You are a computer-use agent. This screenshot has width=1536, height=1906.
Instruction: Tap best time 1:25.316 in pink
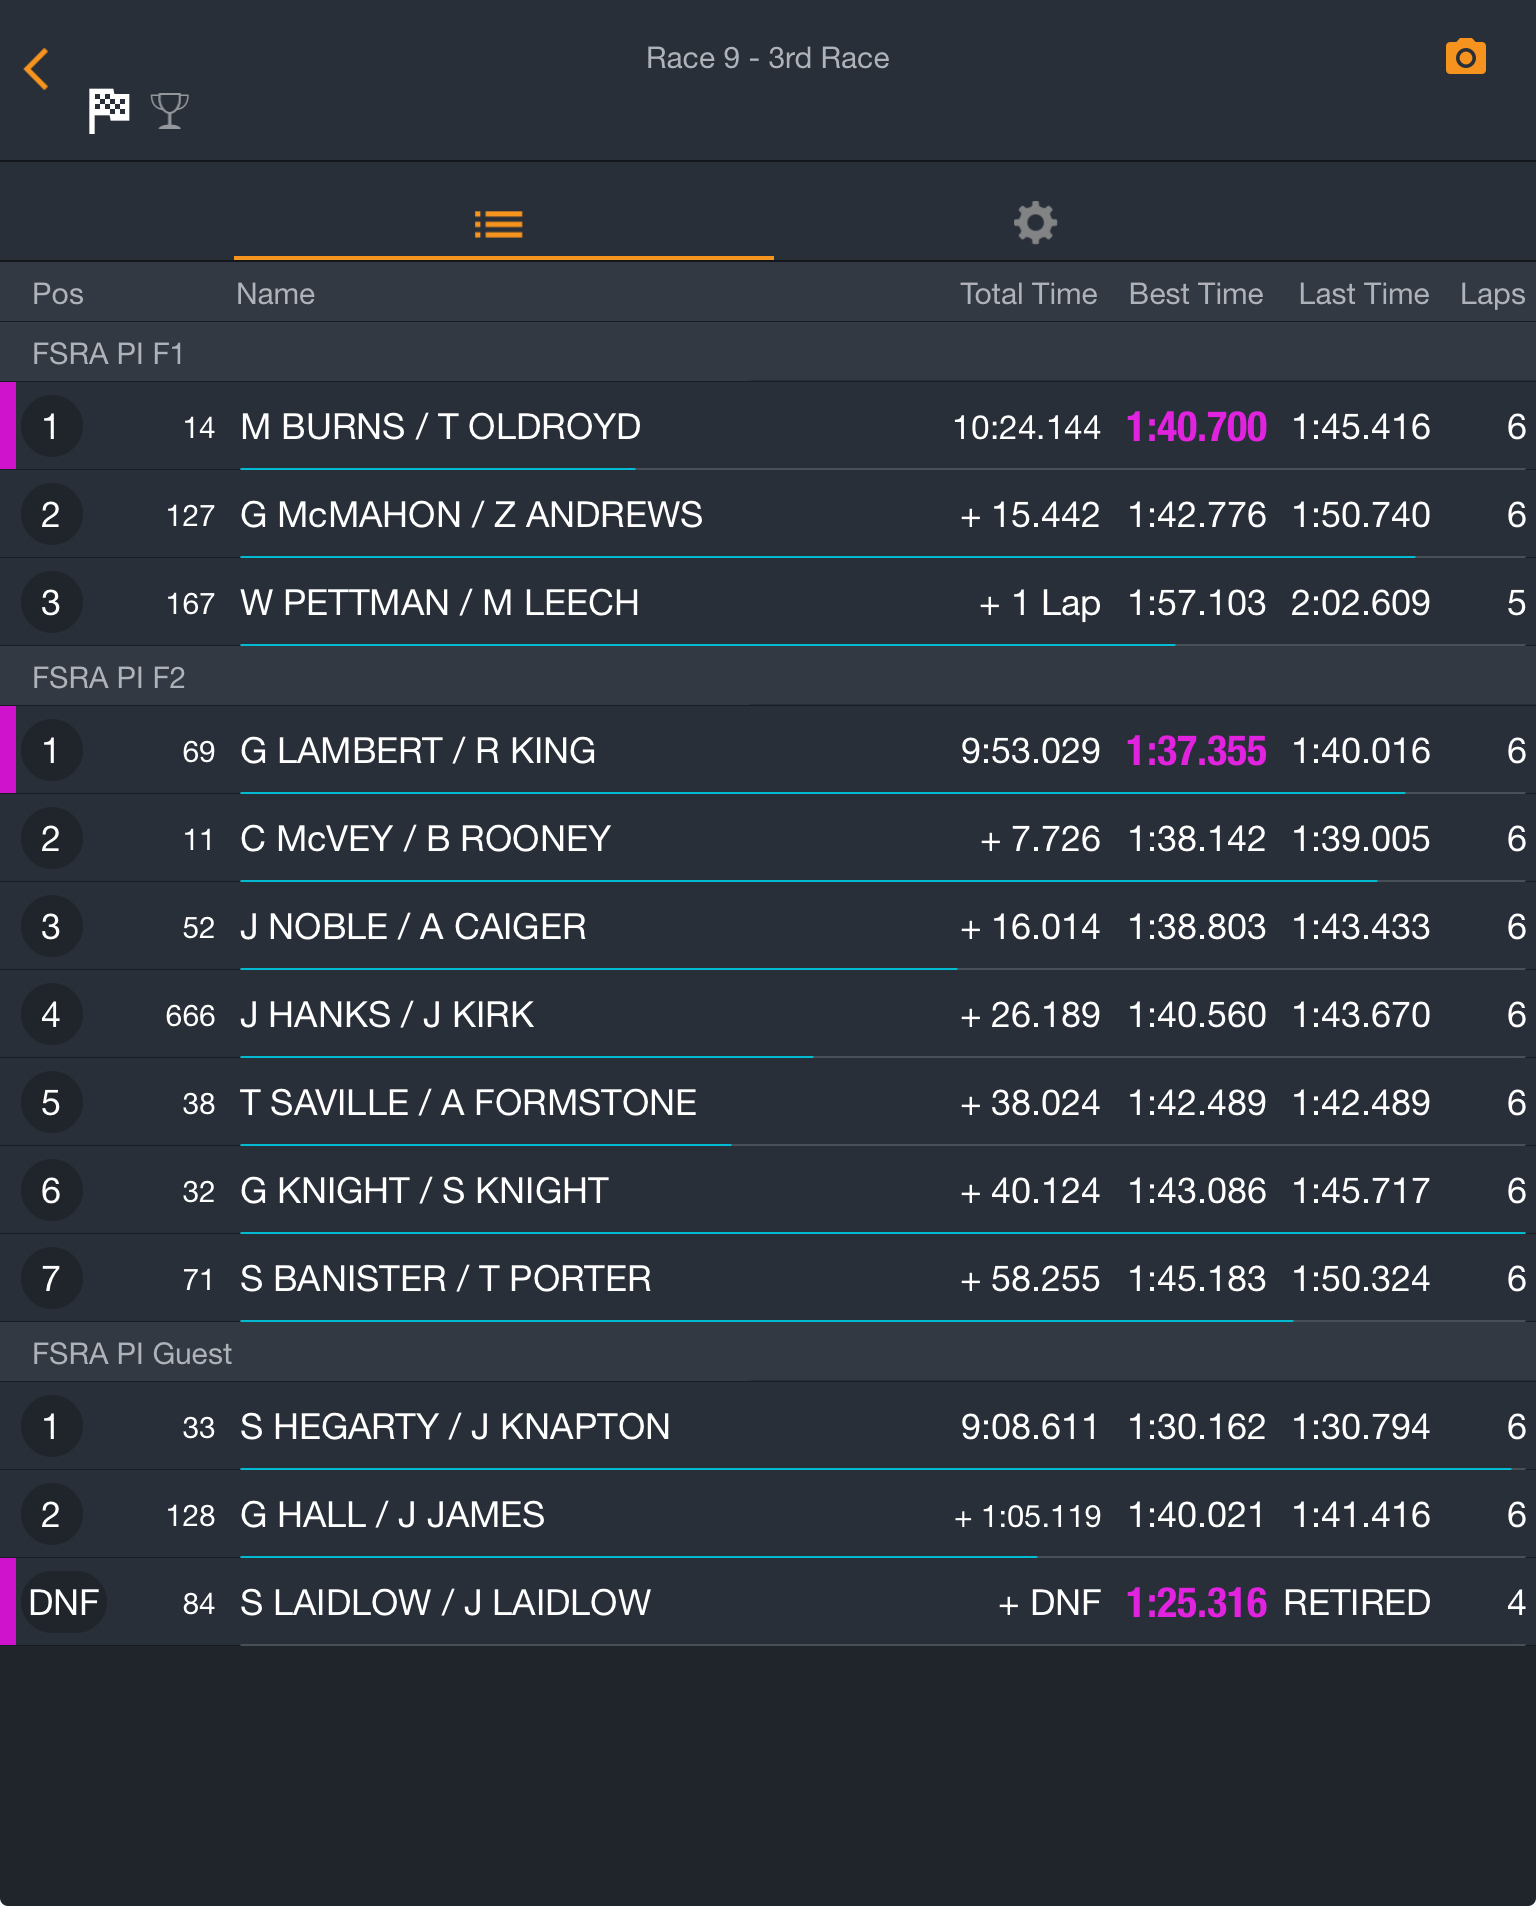coord(1196,1603)
